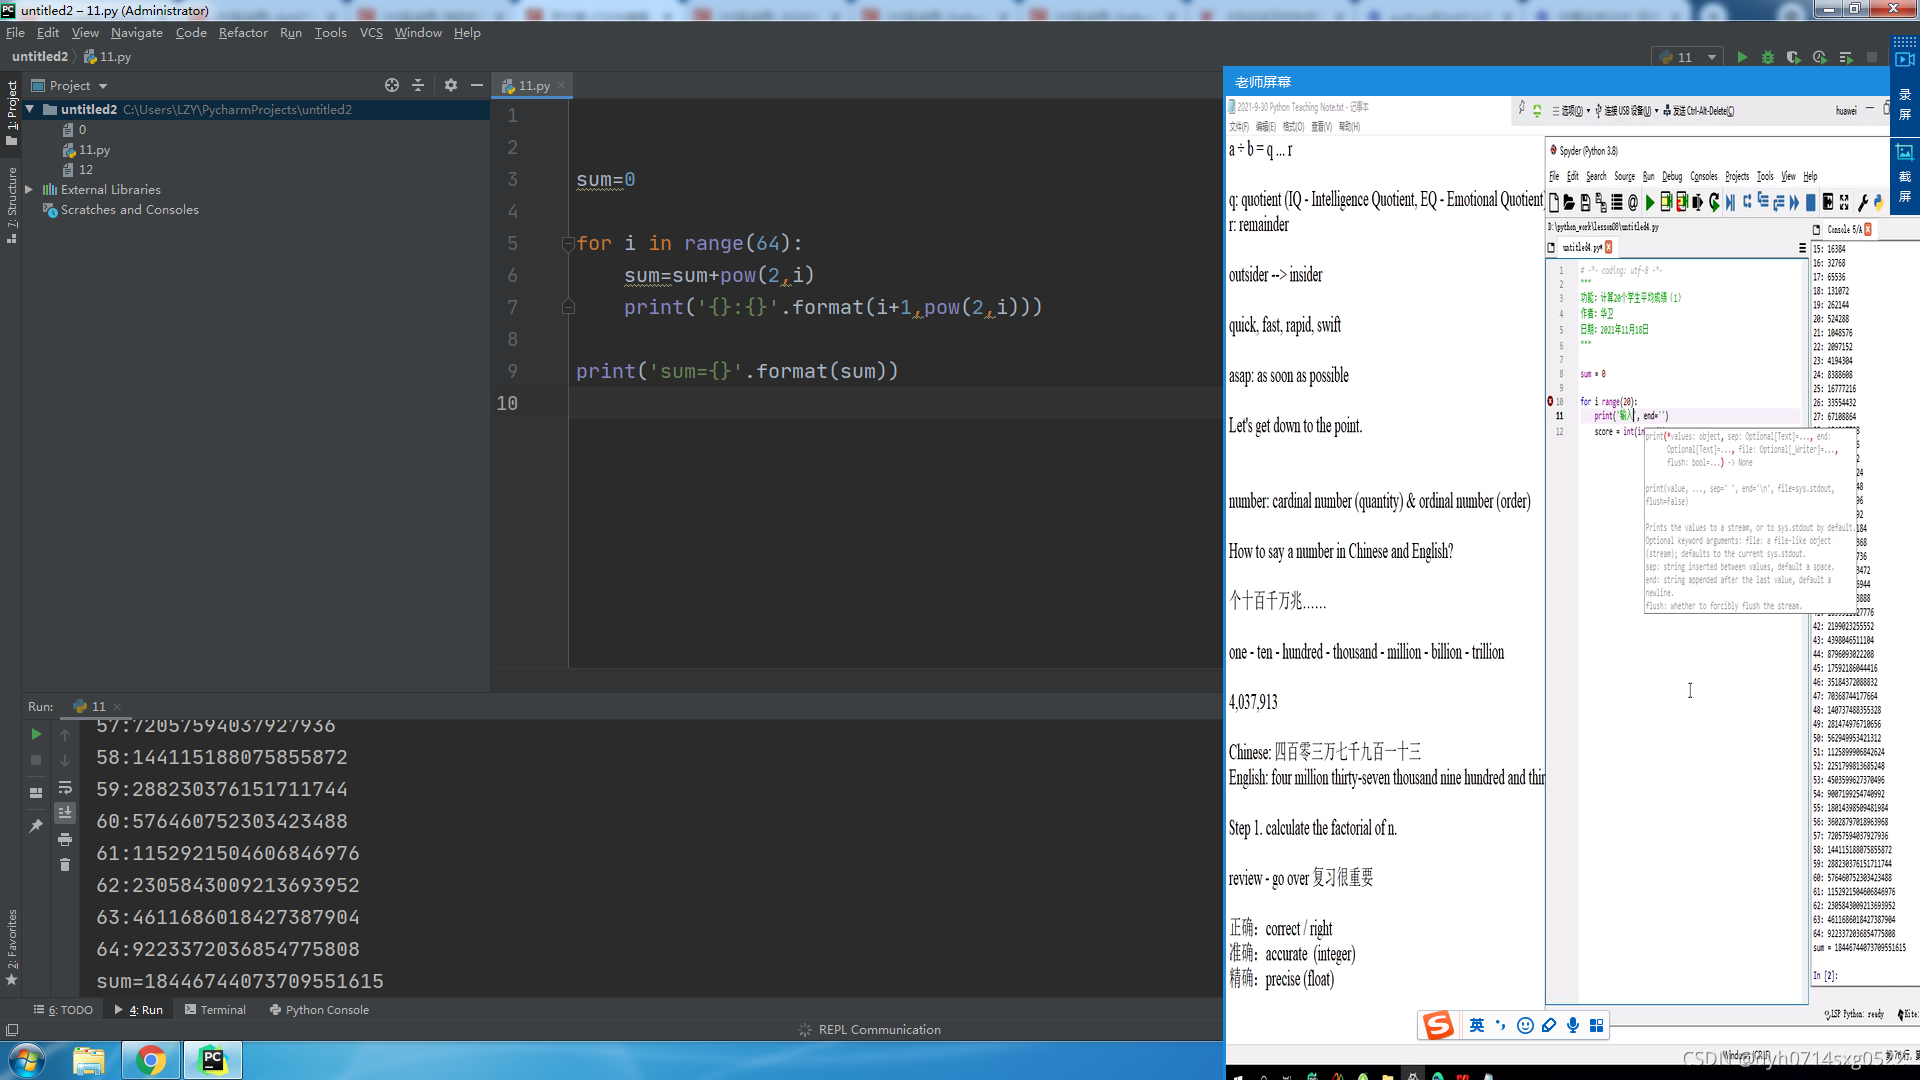Click Sogou voice input microphone
The width and height of the screenshot is (1920, 1080).
pos(1573,1025)
